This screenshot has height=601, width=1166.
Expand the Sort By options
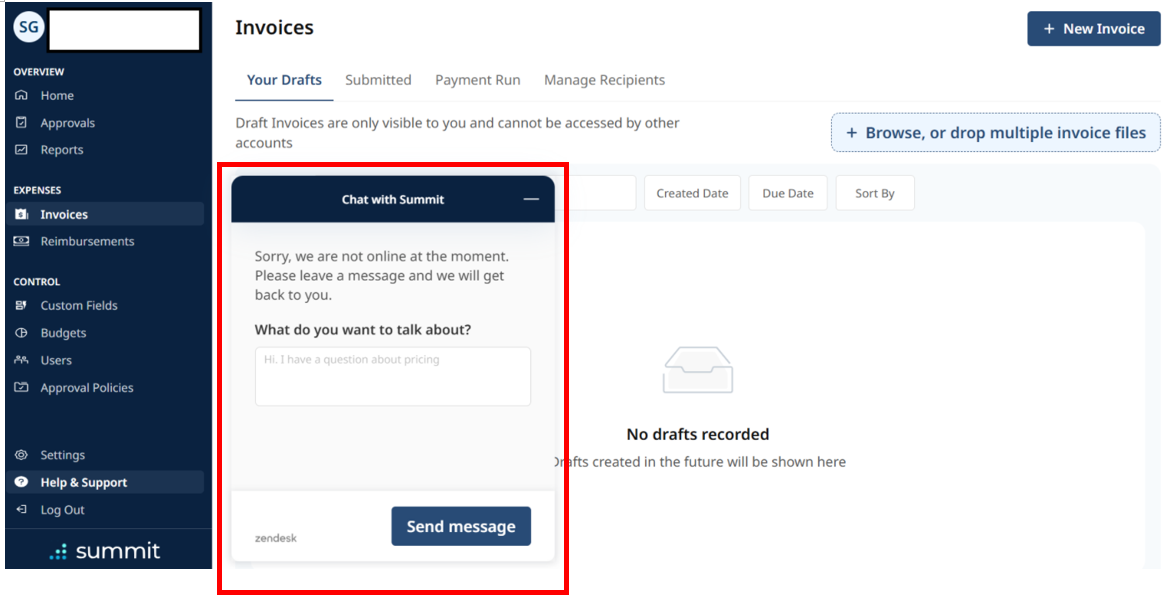point(875,193)
